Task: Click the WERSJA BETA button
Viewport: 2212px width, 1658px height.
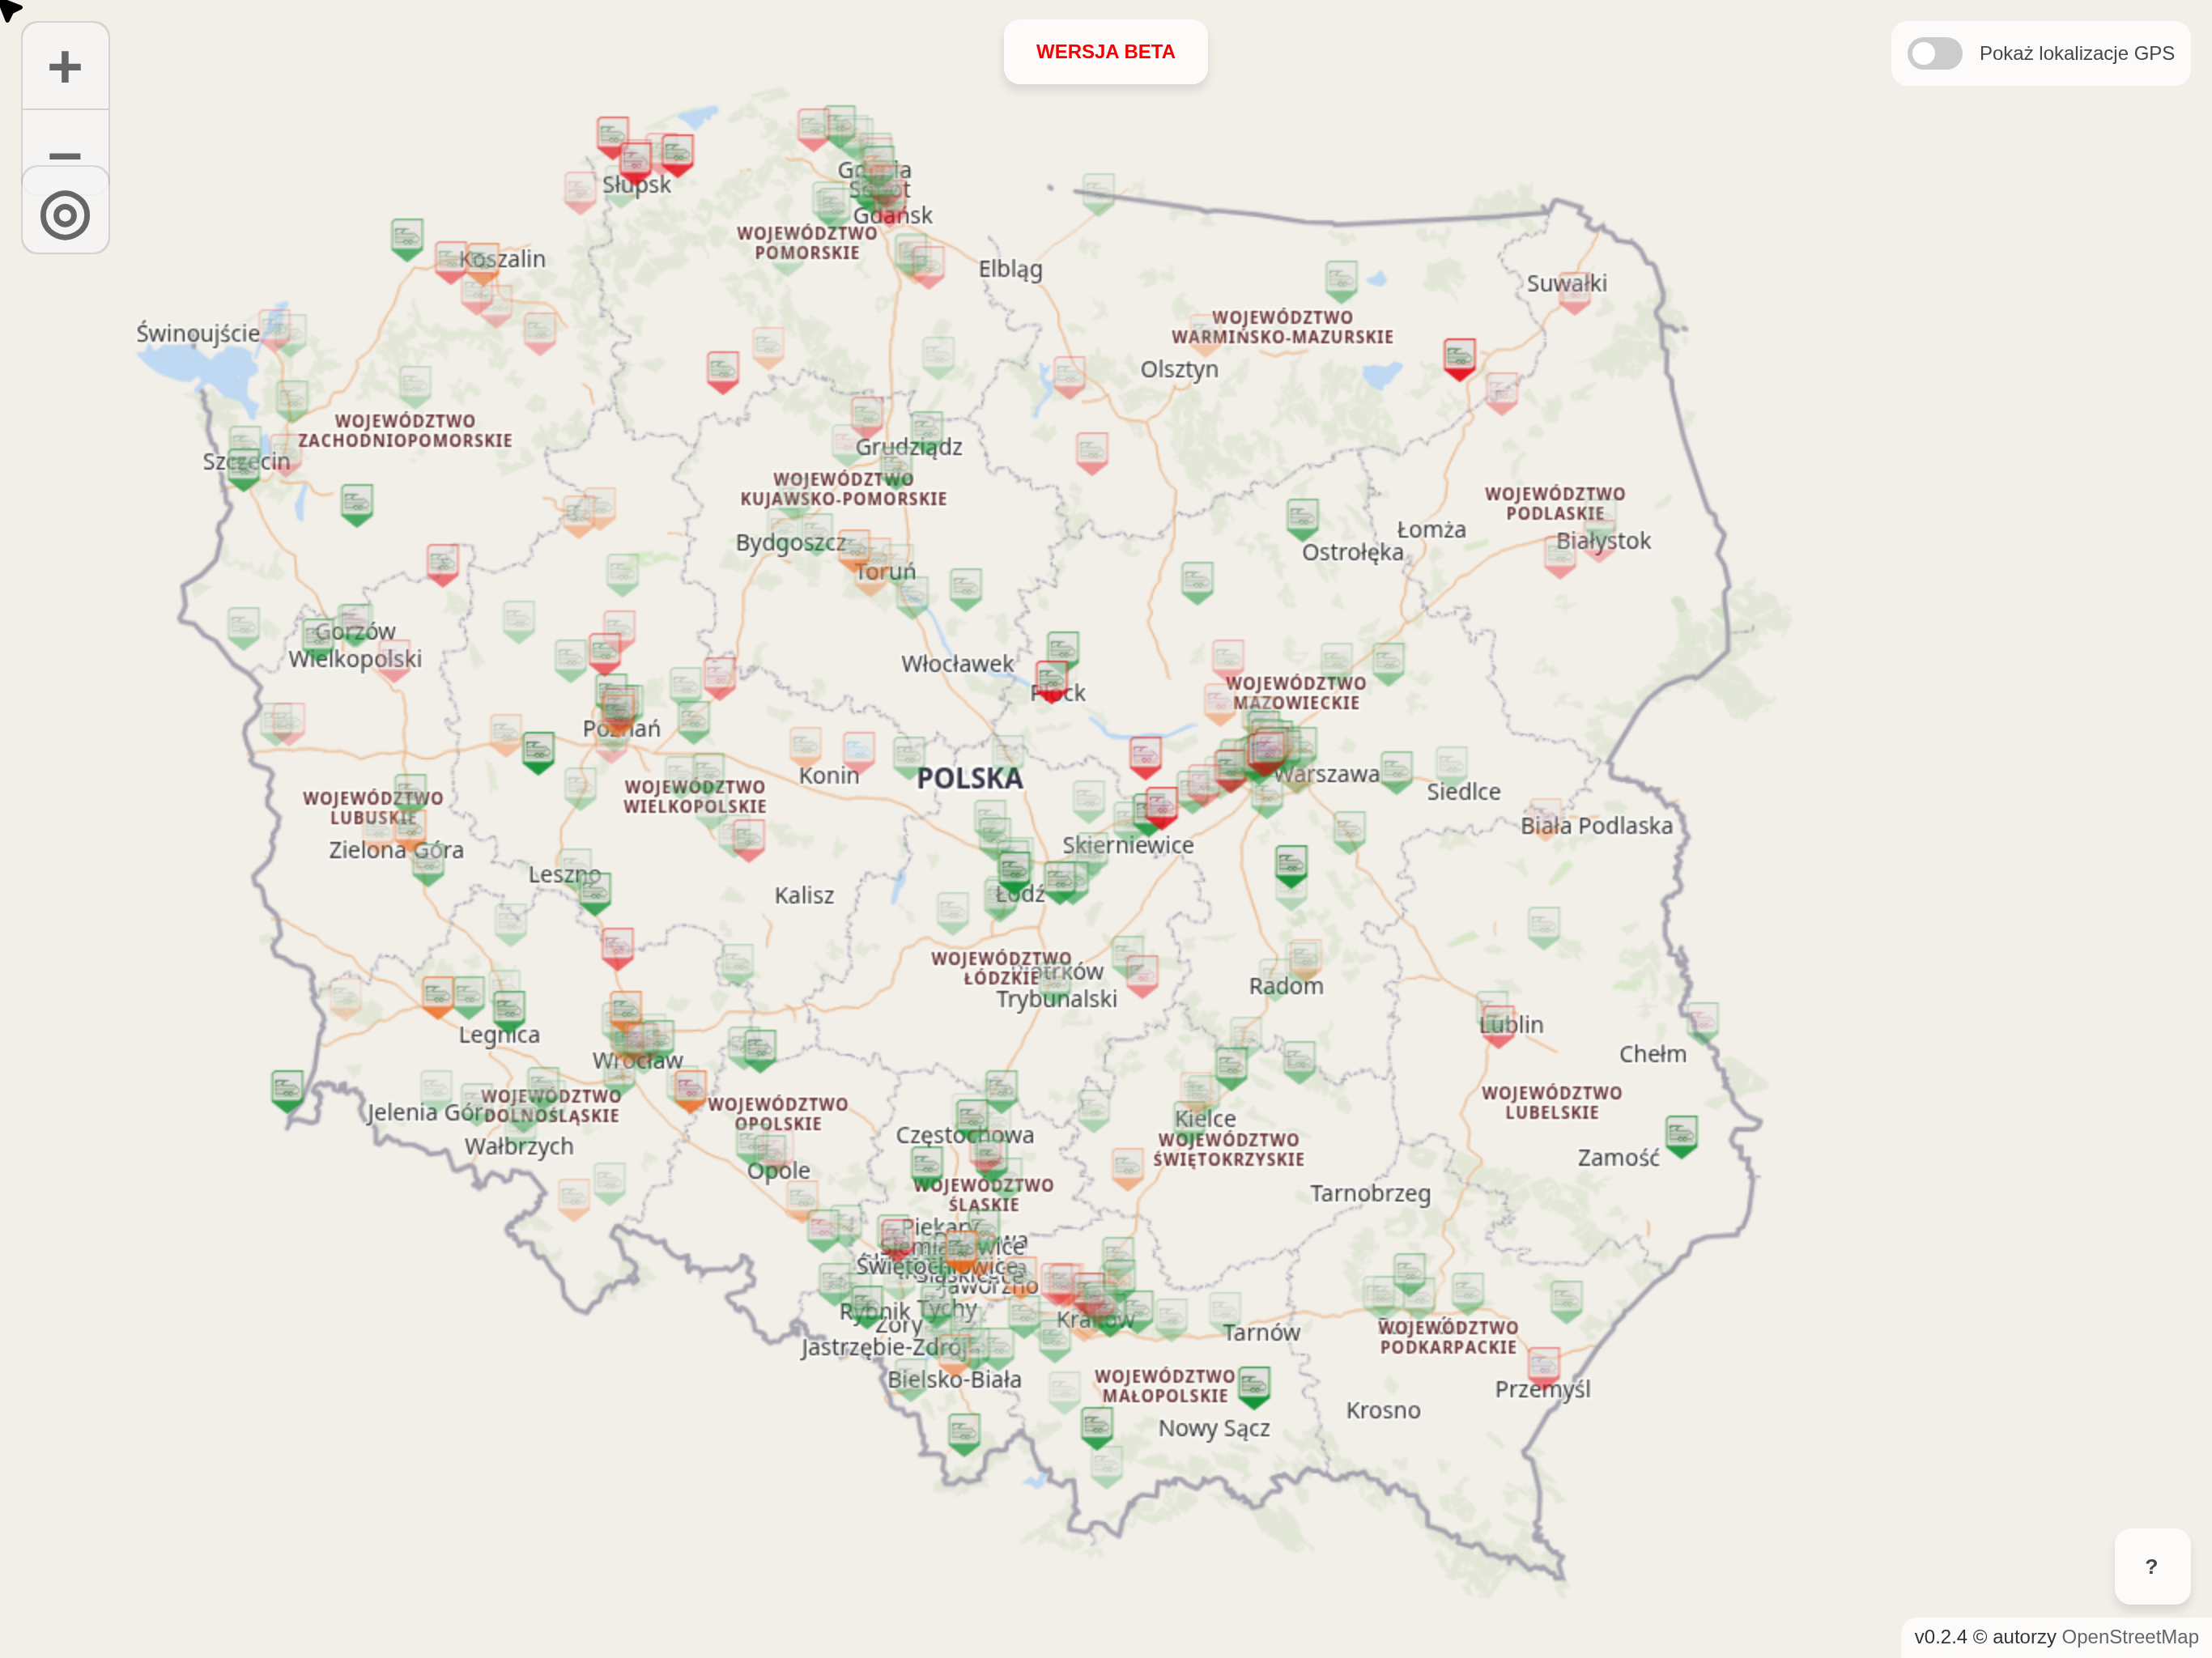Action: pyautogui.click(x=1105, y=52)
